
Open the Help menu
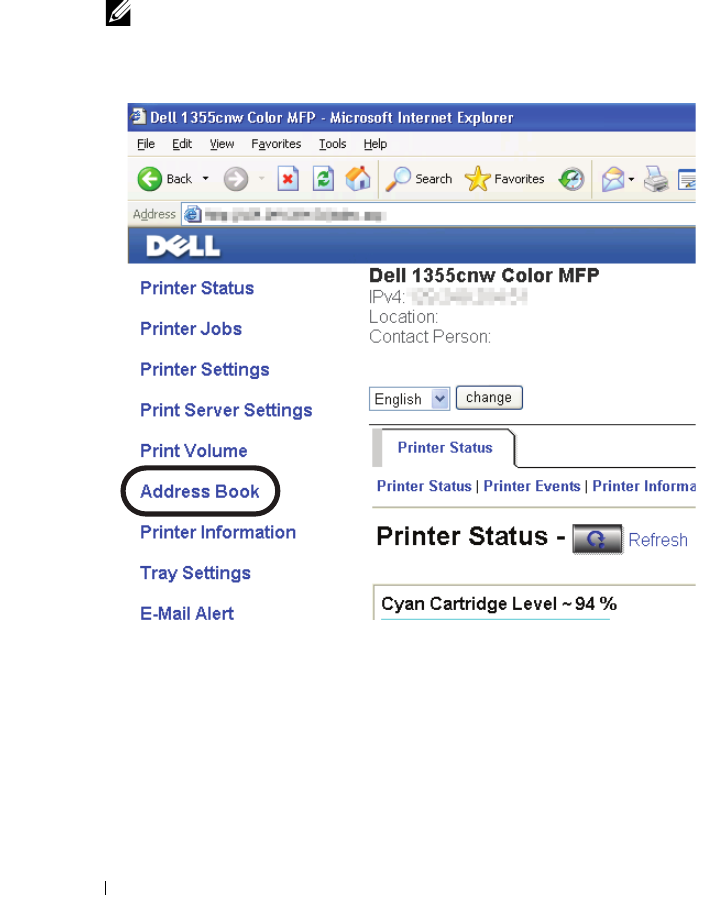(375, 144)
